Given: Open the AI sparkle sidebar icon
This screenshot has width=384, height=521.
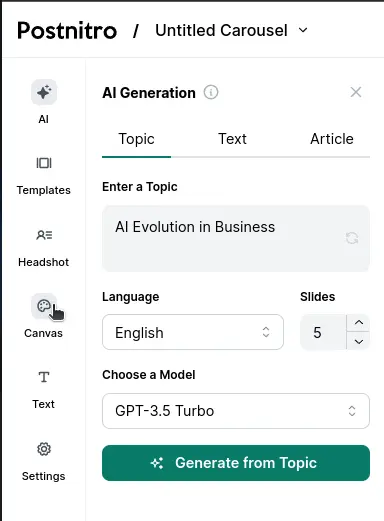Looking at the screenshot, I should [x=44, y=92].
